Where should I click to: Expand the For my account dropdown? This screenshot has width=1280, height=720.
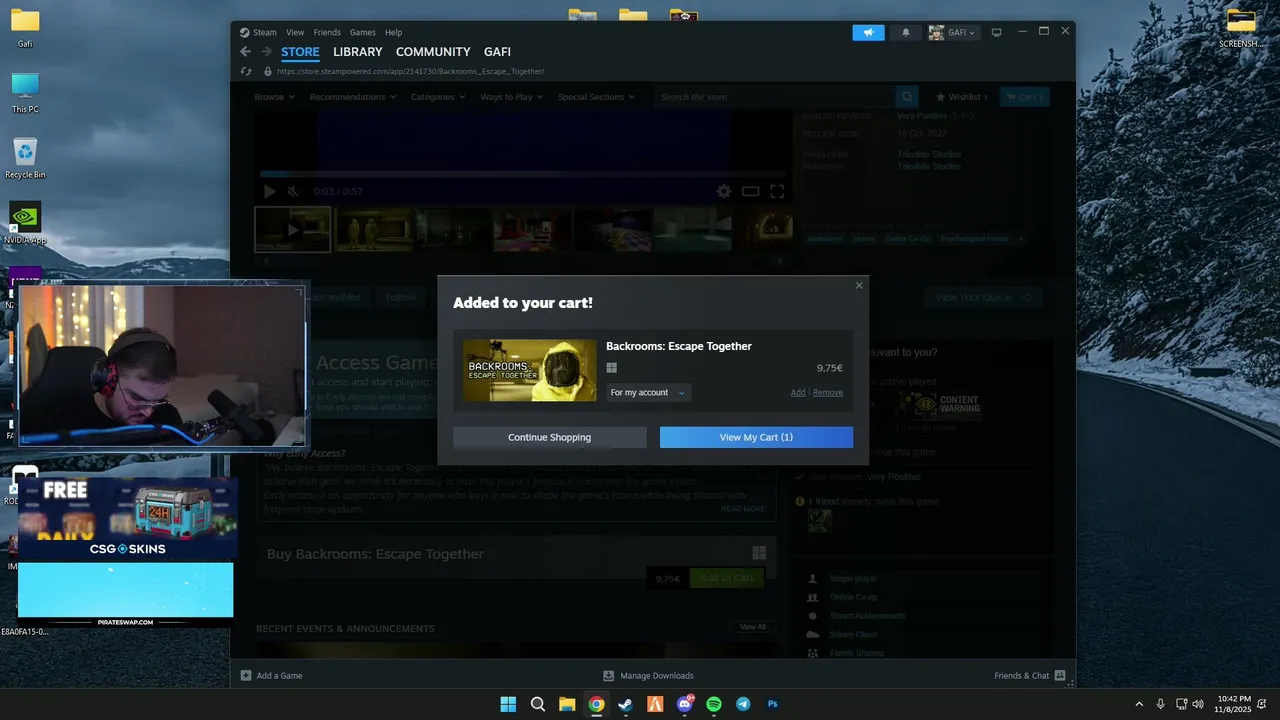648,393
